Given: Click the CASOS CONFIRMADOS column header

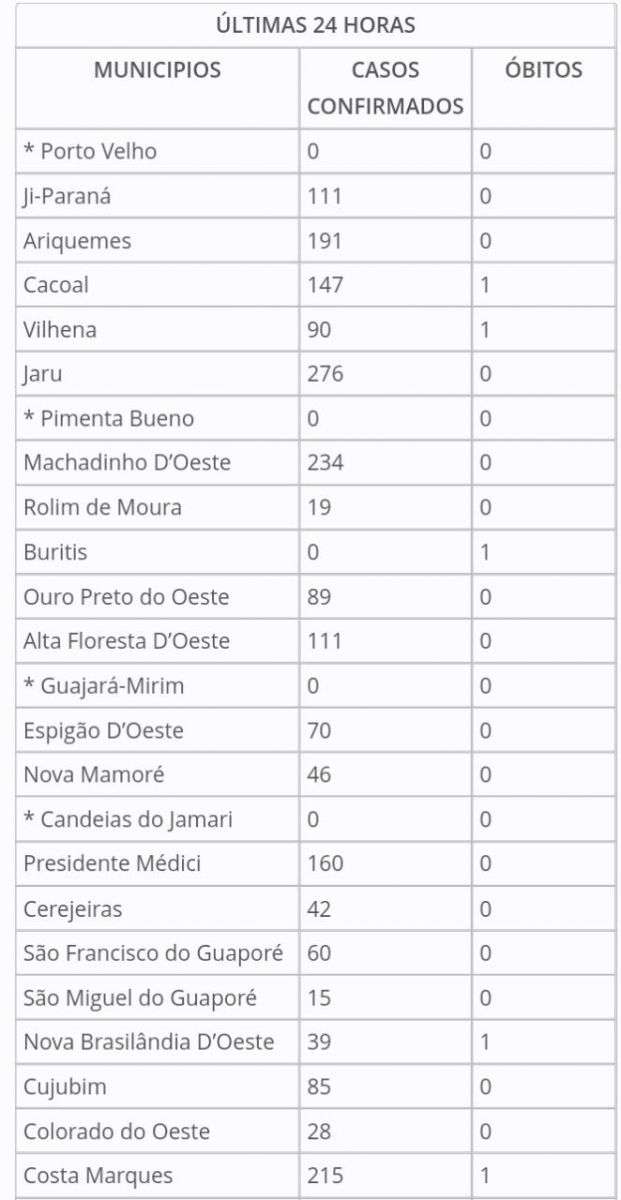Looking at the screenshot, I should (x=385, y=88).
